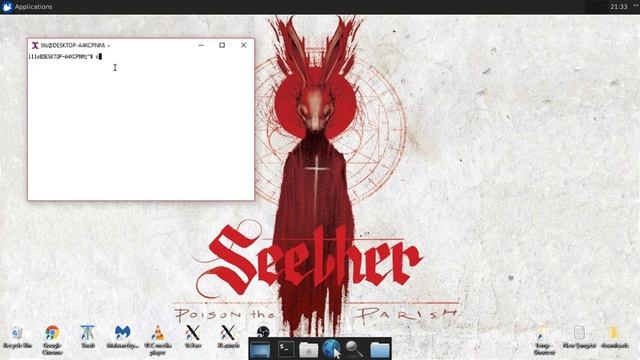Launch Malwarebytes desktop shortcut
The width and height of the screenshot is (640, 360).
pyautogui.click(x=122, y=336)
